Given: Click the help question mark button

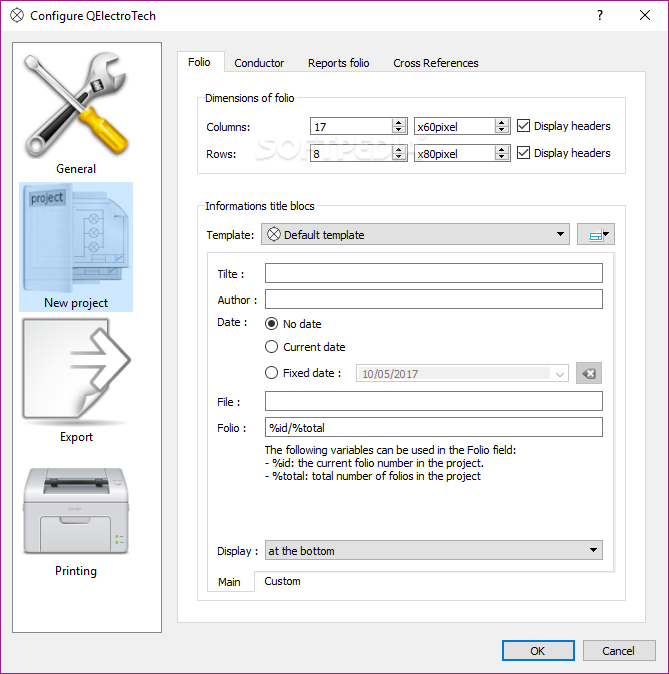Looking at the screenshot, I should click(600, 15).
